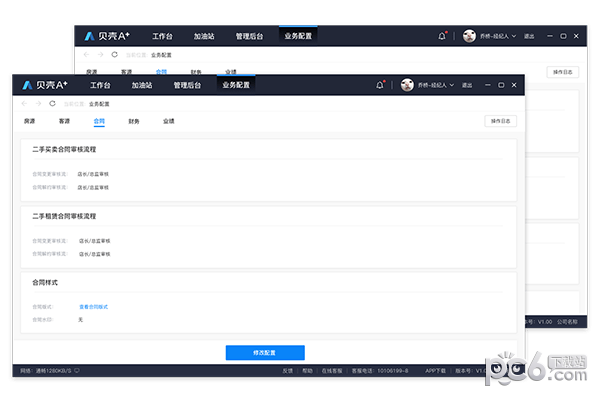This screenshot has width=600, height=398.
Task: Refresh the page in the front window
Action: point(52,104)
